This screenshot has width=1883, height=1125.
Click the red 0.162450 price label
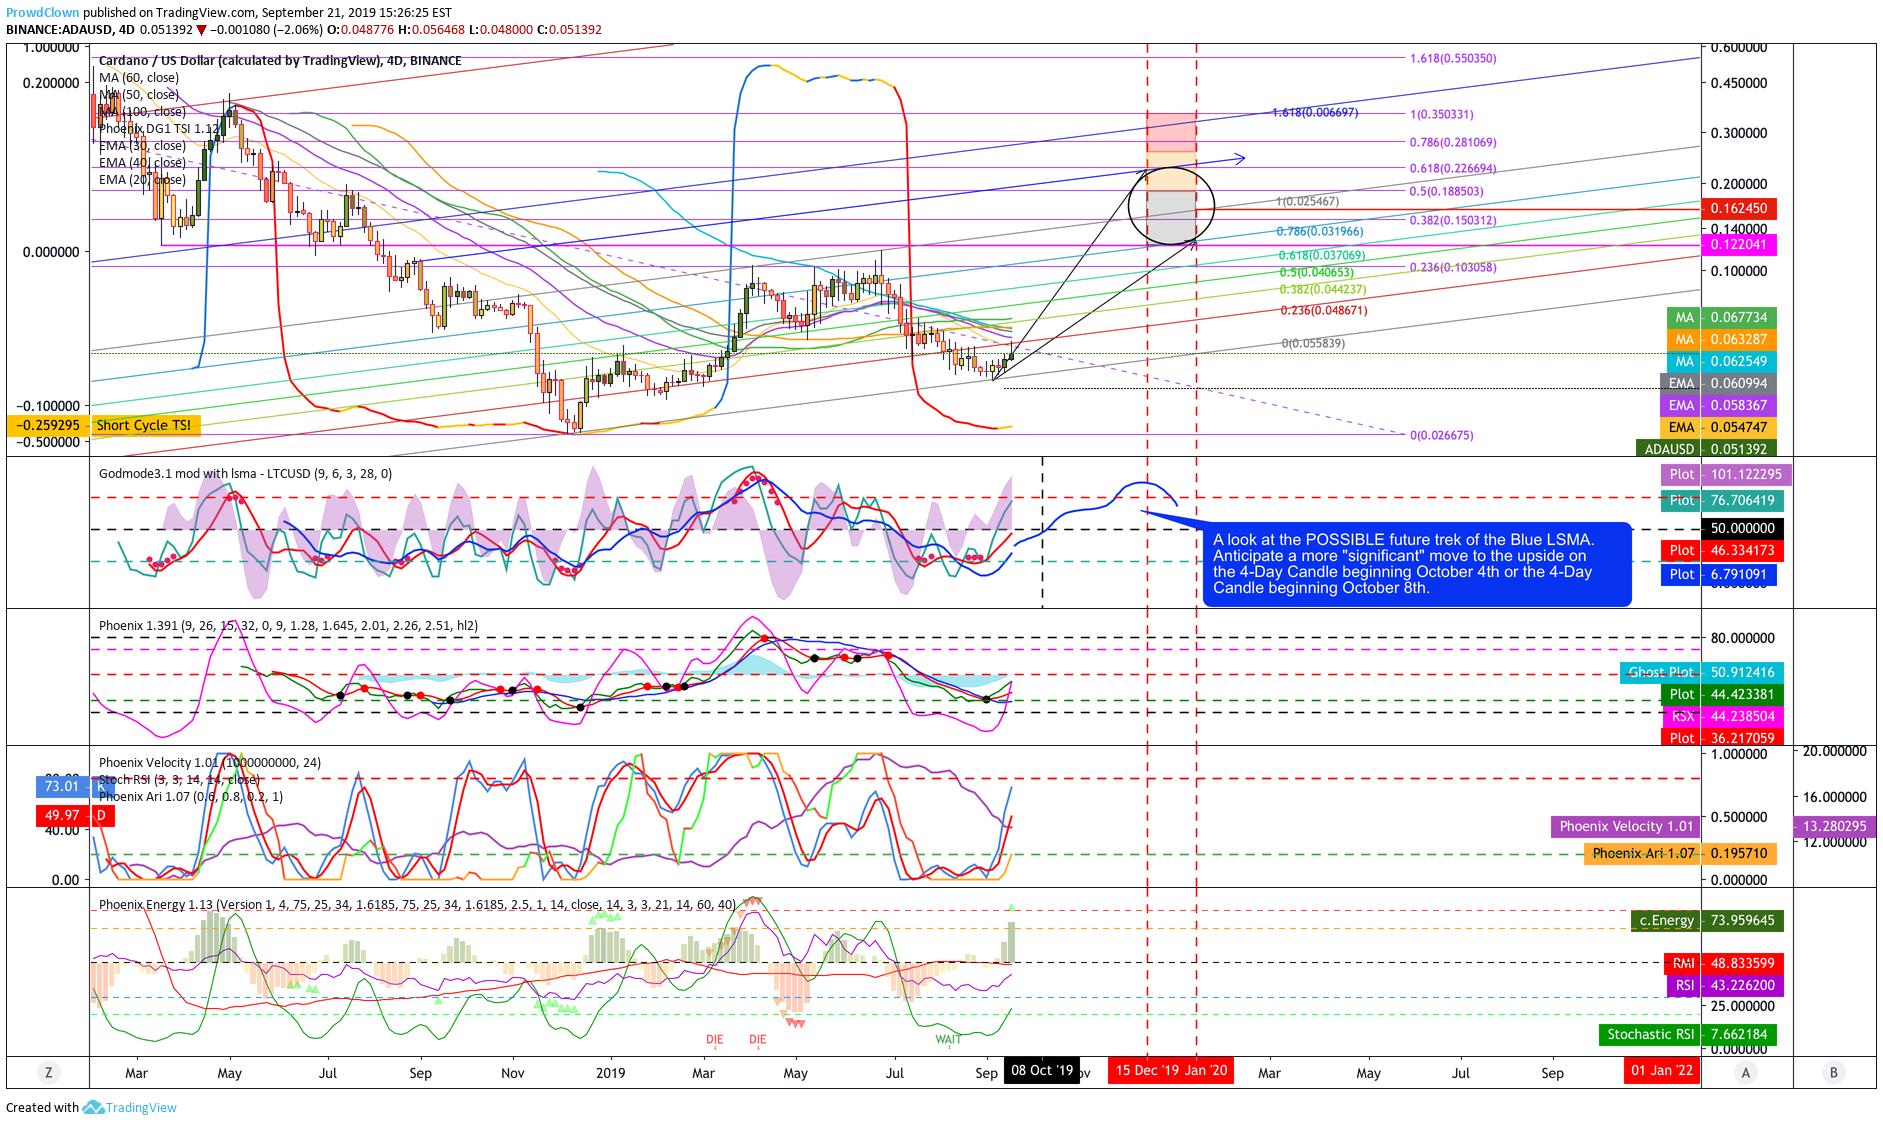pos(1739,208)
